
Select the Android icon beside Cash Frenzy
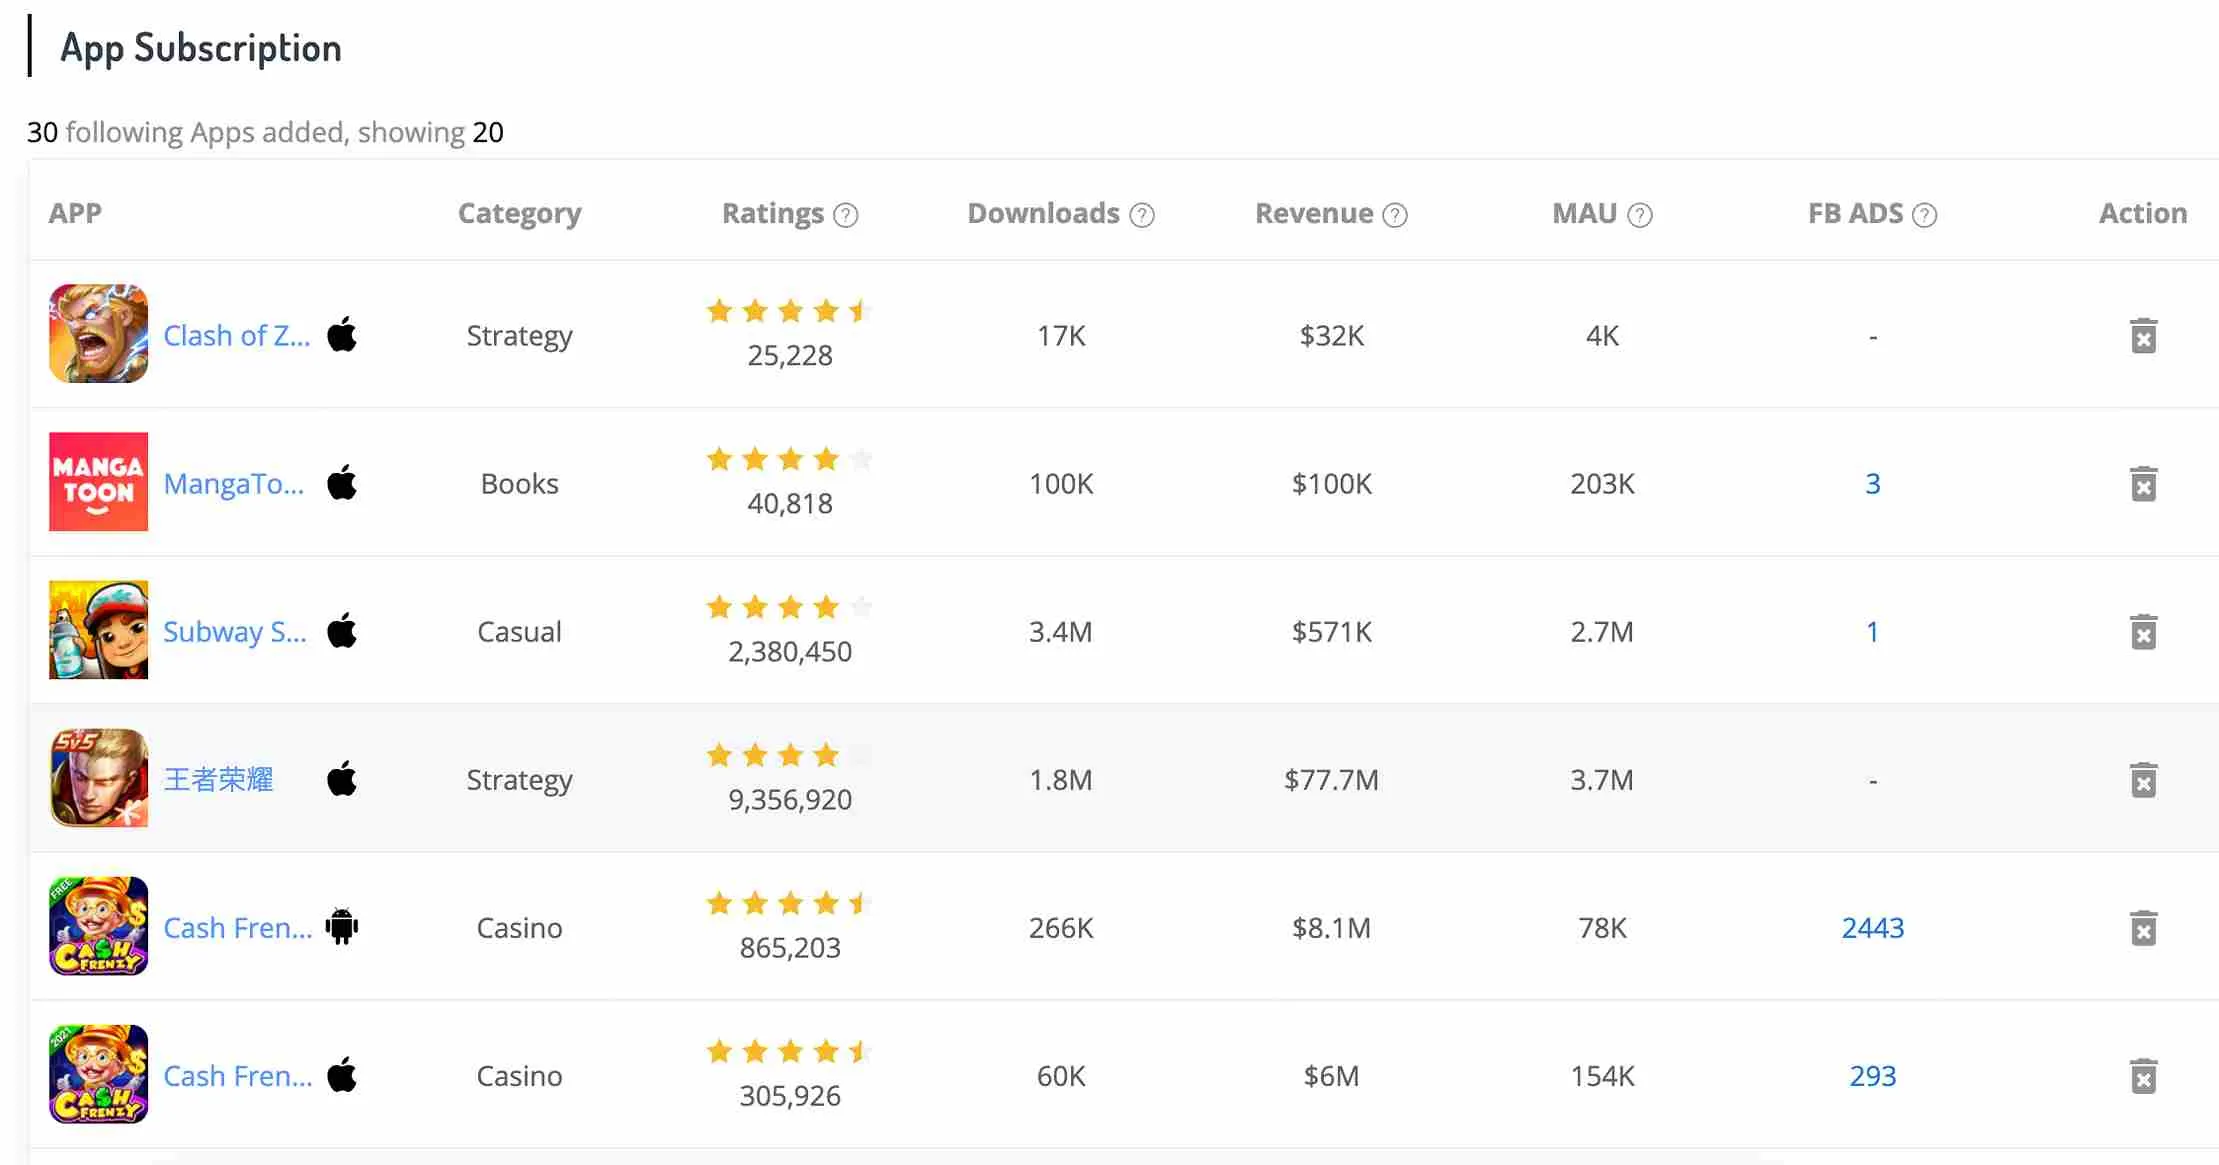(x=341, y=926)
